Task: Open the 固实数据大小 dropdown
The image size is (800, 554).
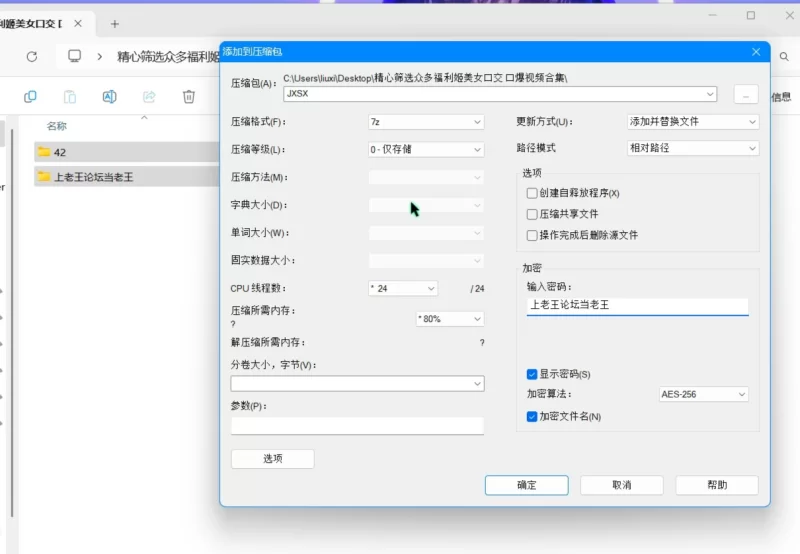Action: point(426,261)
